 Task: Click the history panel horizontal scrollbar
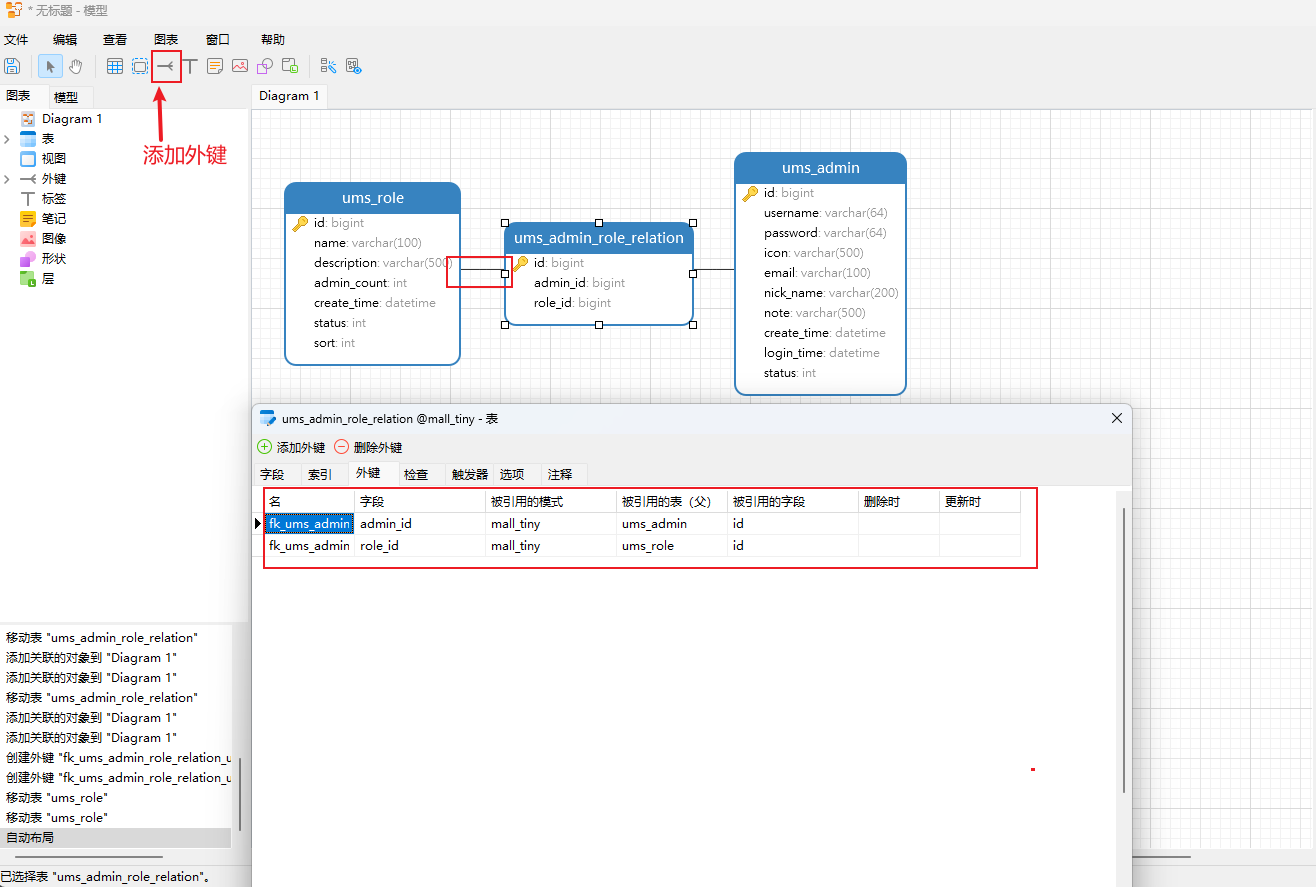89,857
